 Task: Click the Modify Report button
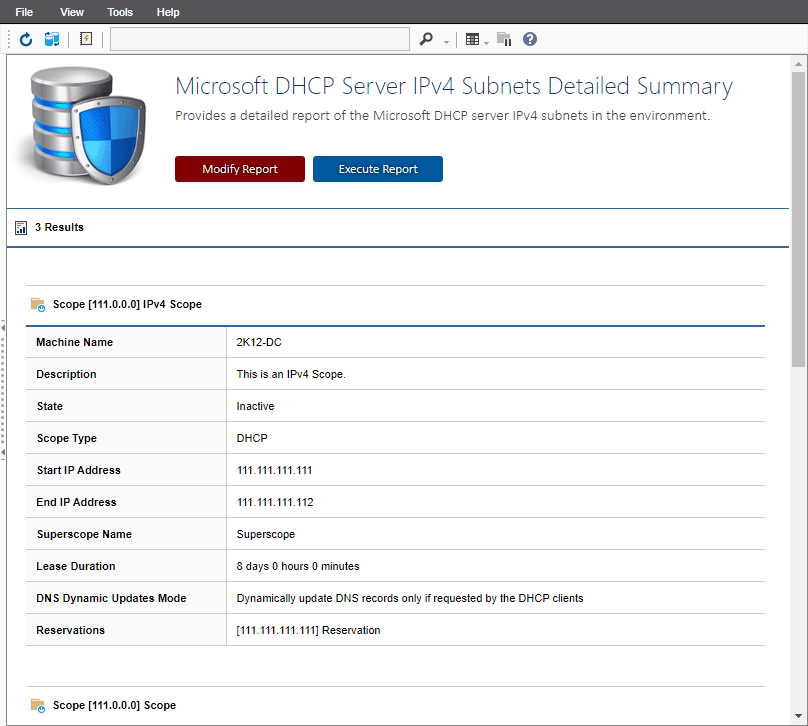(240, 169)
